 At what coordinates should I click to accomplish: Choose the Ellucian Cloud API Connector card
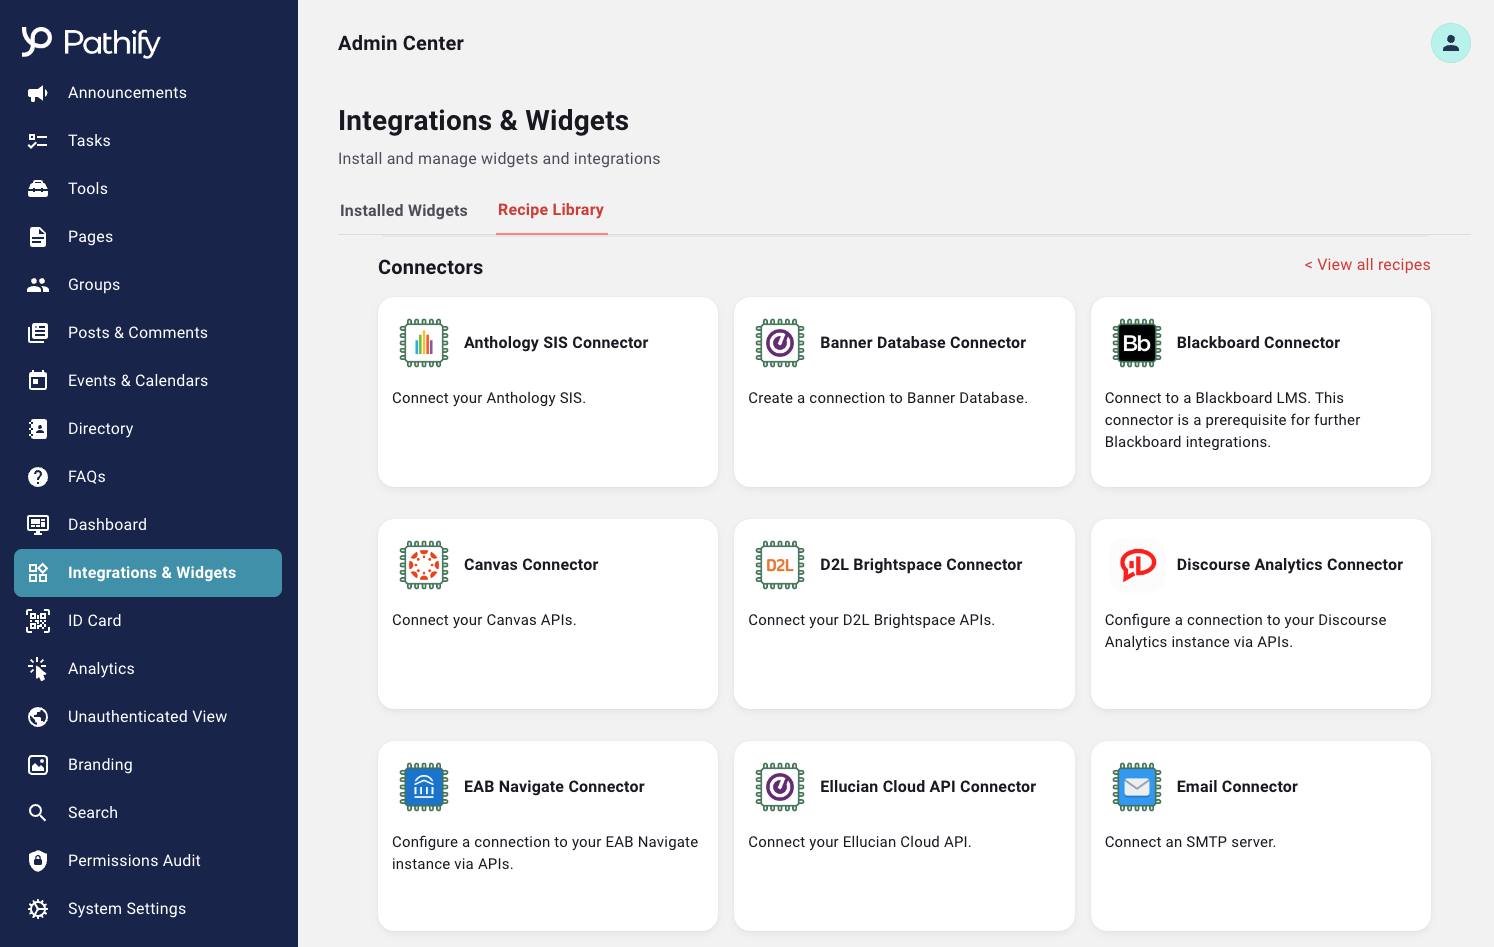pos(904,836)
